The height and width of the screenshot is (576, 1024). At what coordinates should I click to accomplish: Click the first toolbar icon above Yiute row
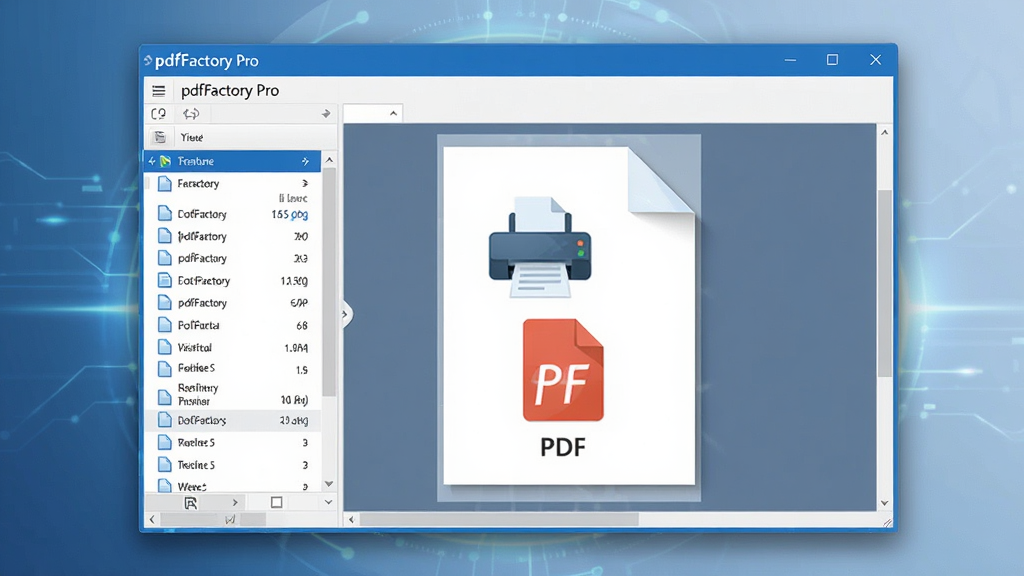pos(158,114)
